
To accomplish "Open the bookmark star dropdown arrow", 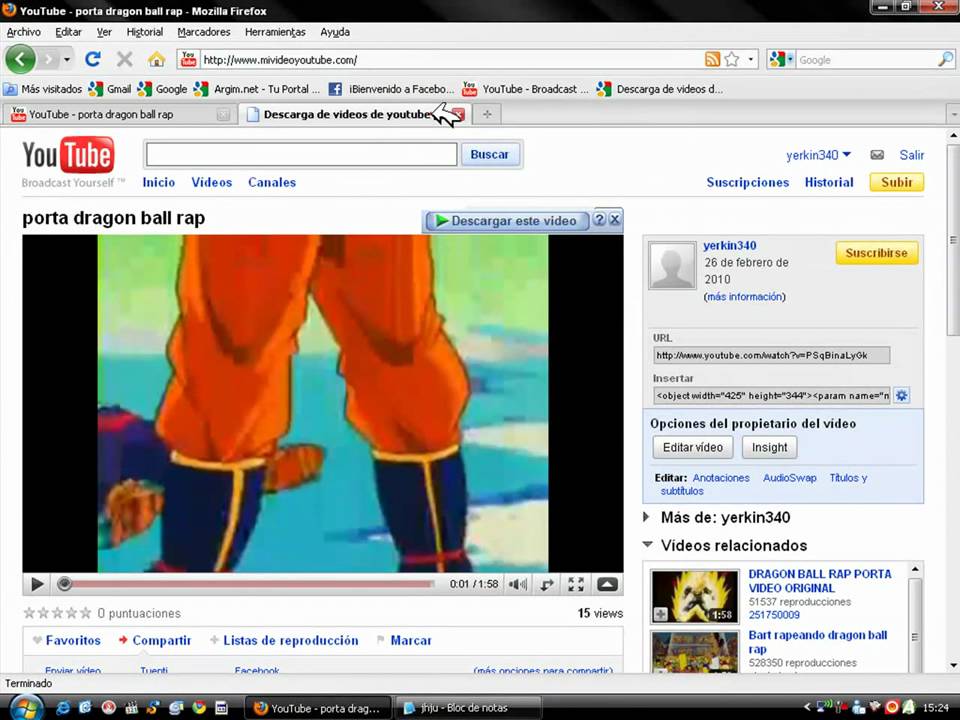I will click(x=751, y=59).
